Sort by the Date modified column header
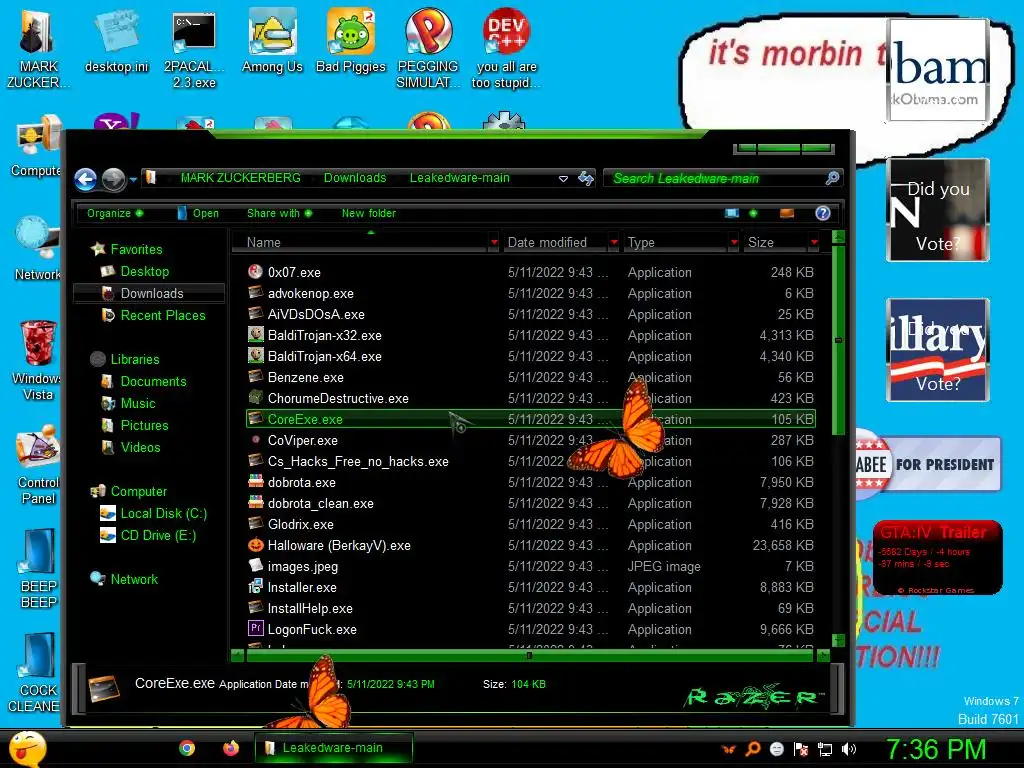The height and width of the screenshot is (768, 1024). pyautogui.click(x=555, y=242)
